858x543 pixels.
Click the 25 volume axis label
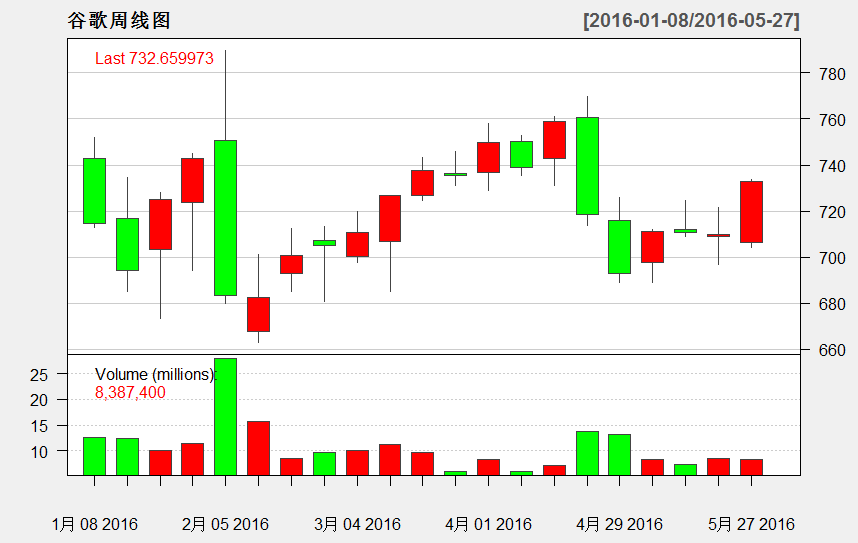click(39, 375)
